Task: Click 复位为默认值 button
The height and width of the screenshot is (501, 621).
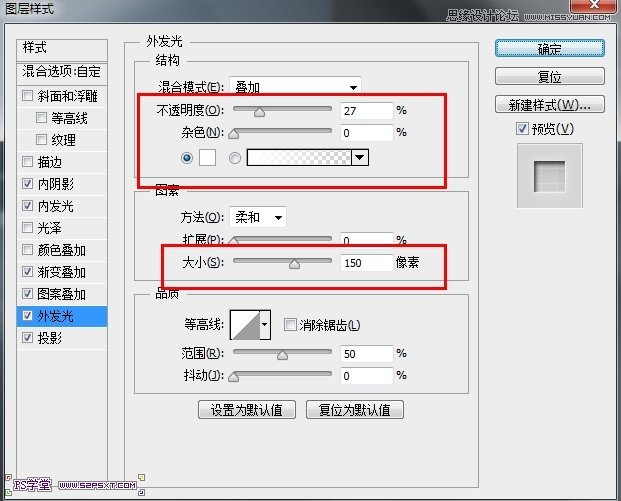Action: (355, 410)
